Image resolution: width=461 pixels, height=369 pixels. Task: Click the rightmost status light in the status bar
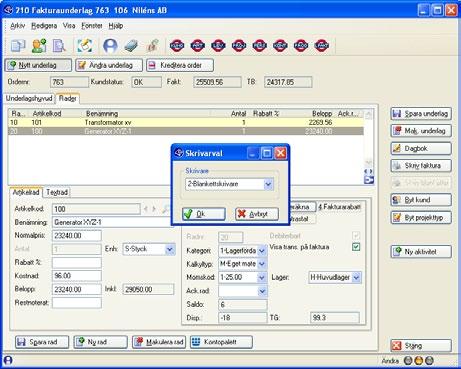click(x=429, y=360)
